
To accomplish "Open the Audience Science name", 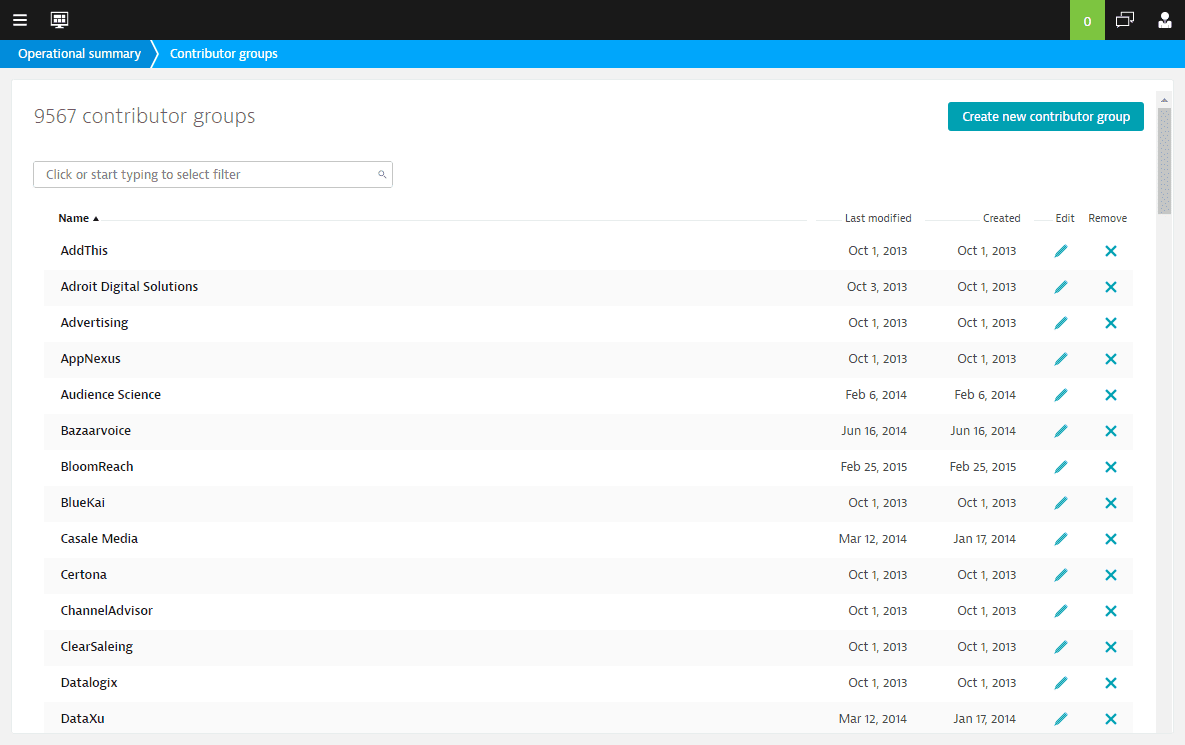I will click(x=110, y=395).
